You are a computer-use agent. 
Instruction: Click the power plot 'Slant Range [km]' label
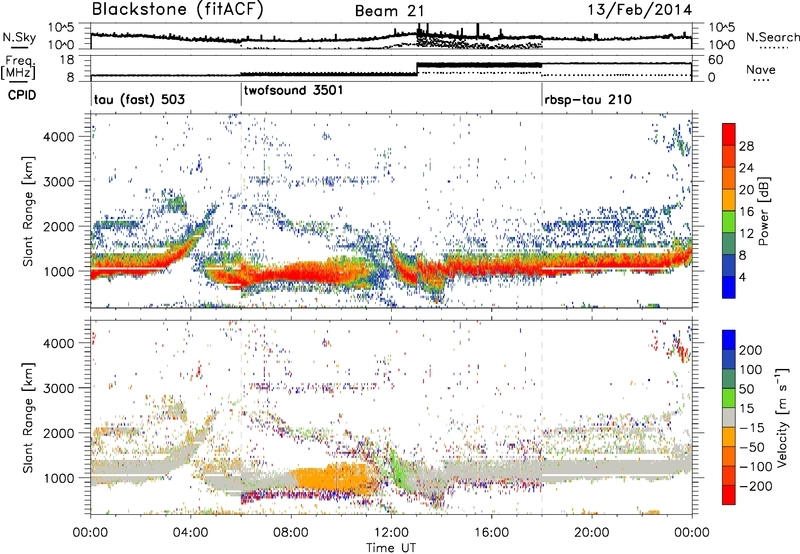pyautogui.click(x=28, y=211)
